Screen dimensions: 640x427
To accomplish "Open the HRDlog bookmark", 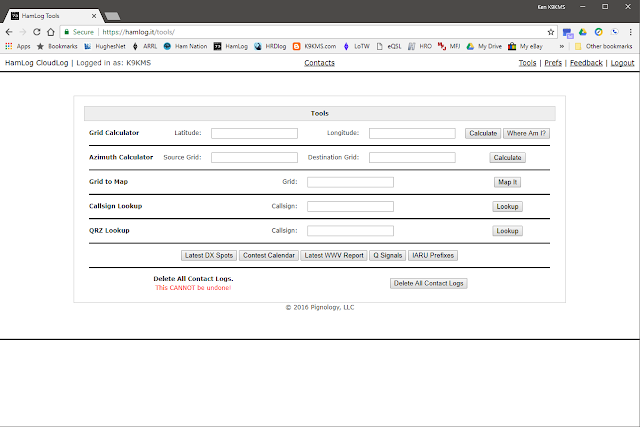I will 270,47.
